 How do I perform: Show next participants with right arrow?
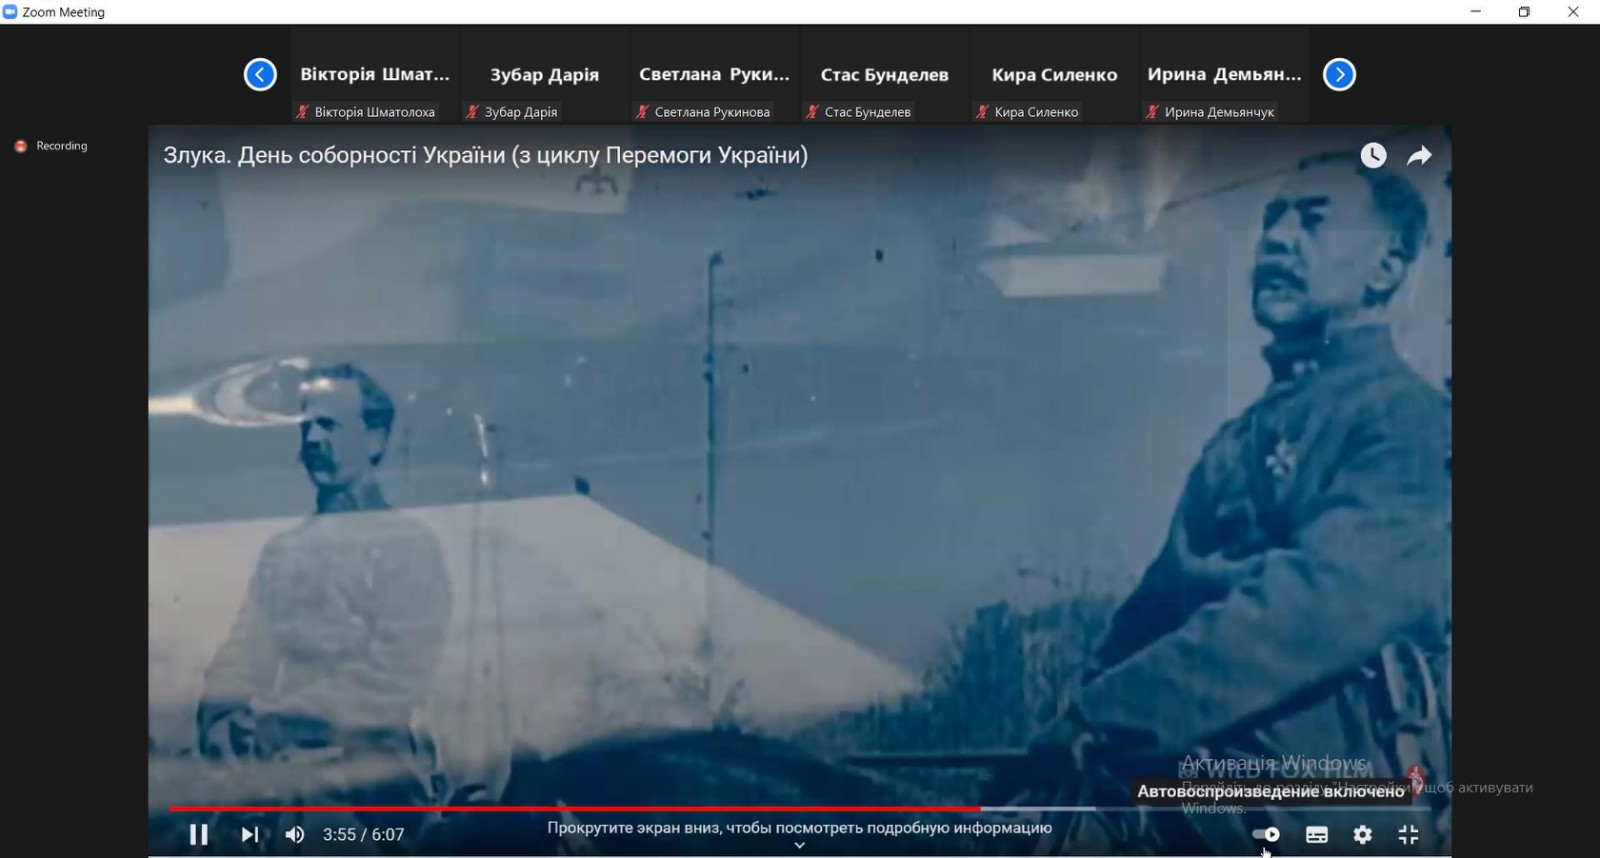coord(1339,74)
